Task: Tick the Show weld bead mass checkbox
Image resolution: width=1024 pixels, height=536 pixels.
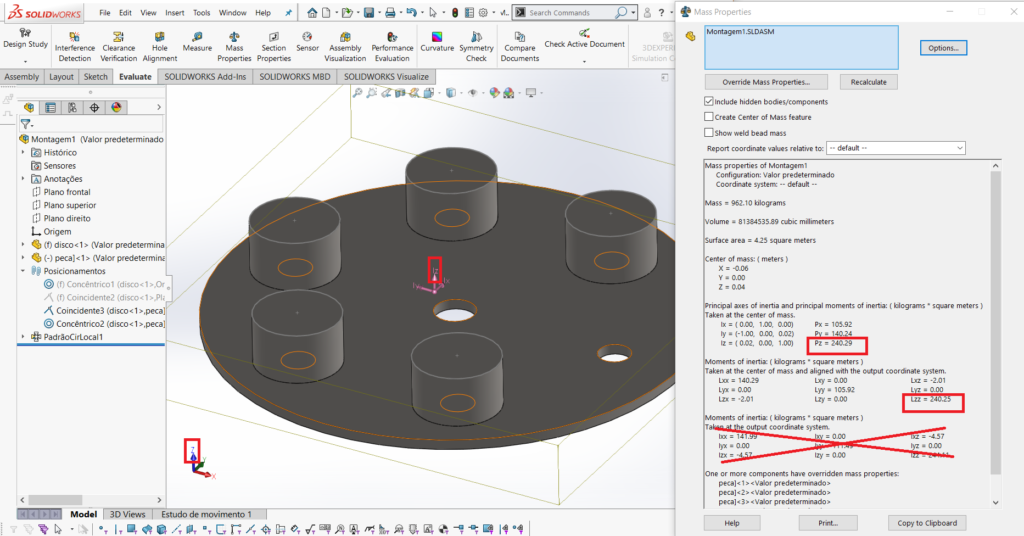Action: 709,132
